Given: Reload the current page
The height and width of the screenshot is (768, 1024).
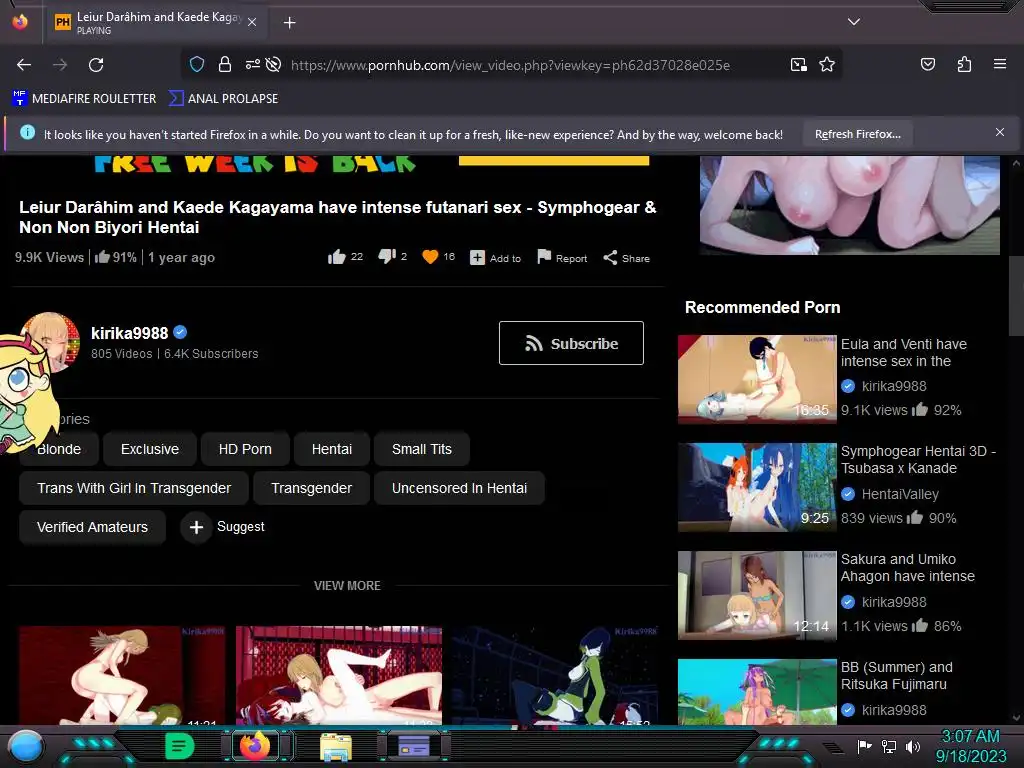Looking at the screenshot, I should [96, 65].
